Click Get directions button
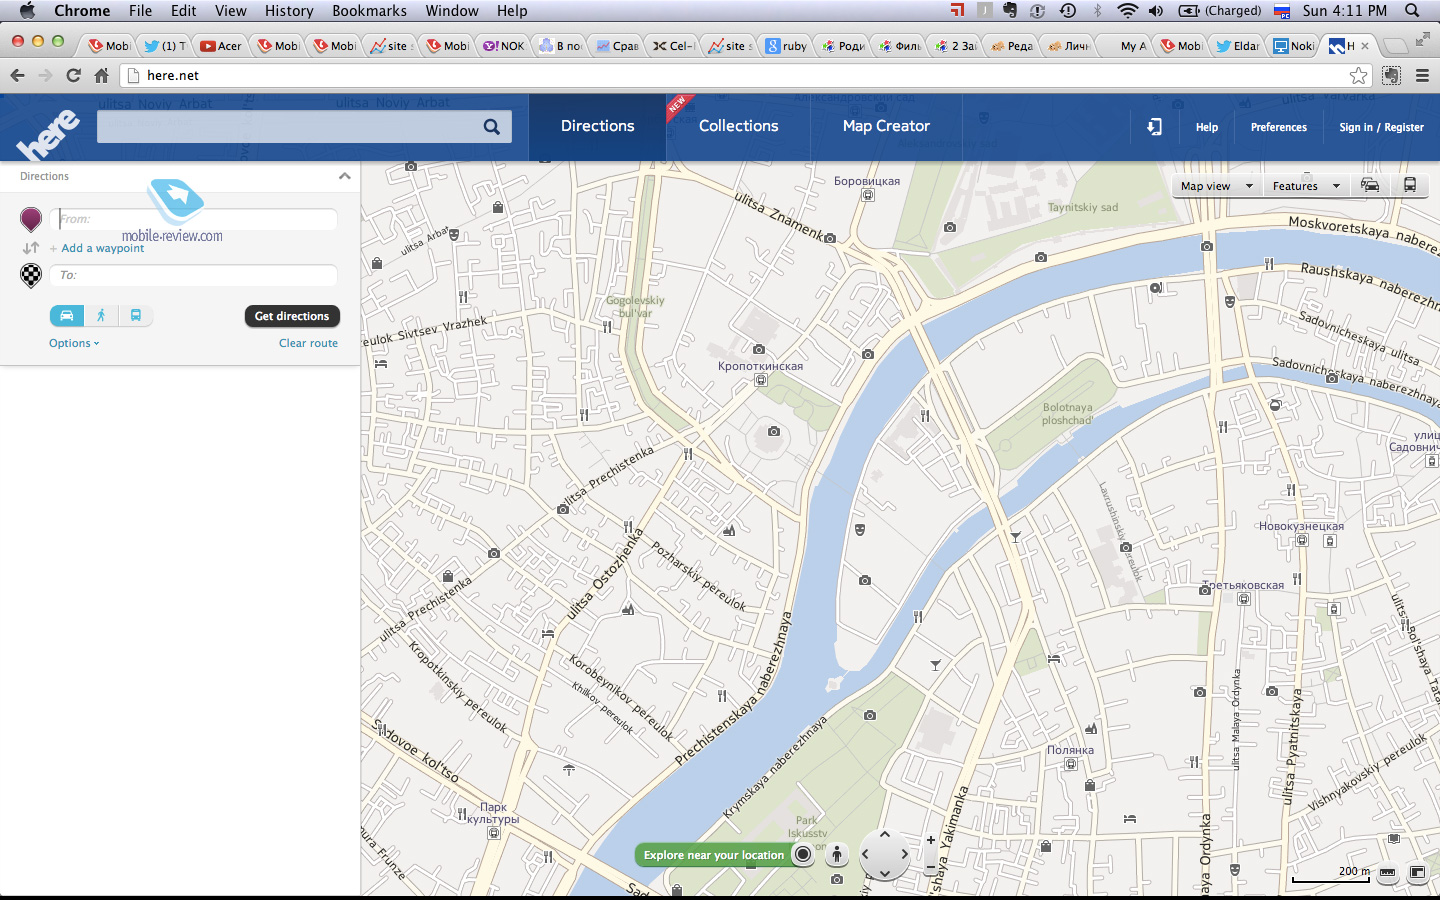This screenshot has height=900, width=1440. [x=292, y=316]
